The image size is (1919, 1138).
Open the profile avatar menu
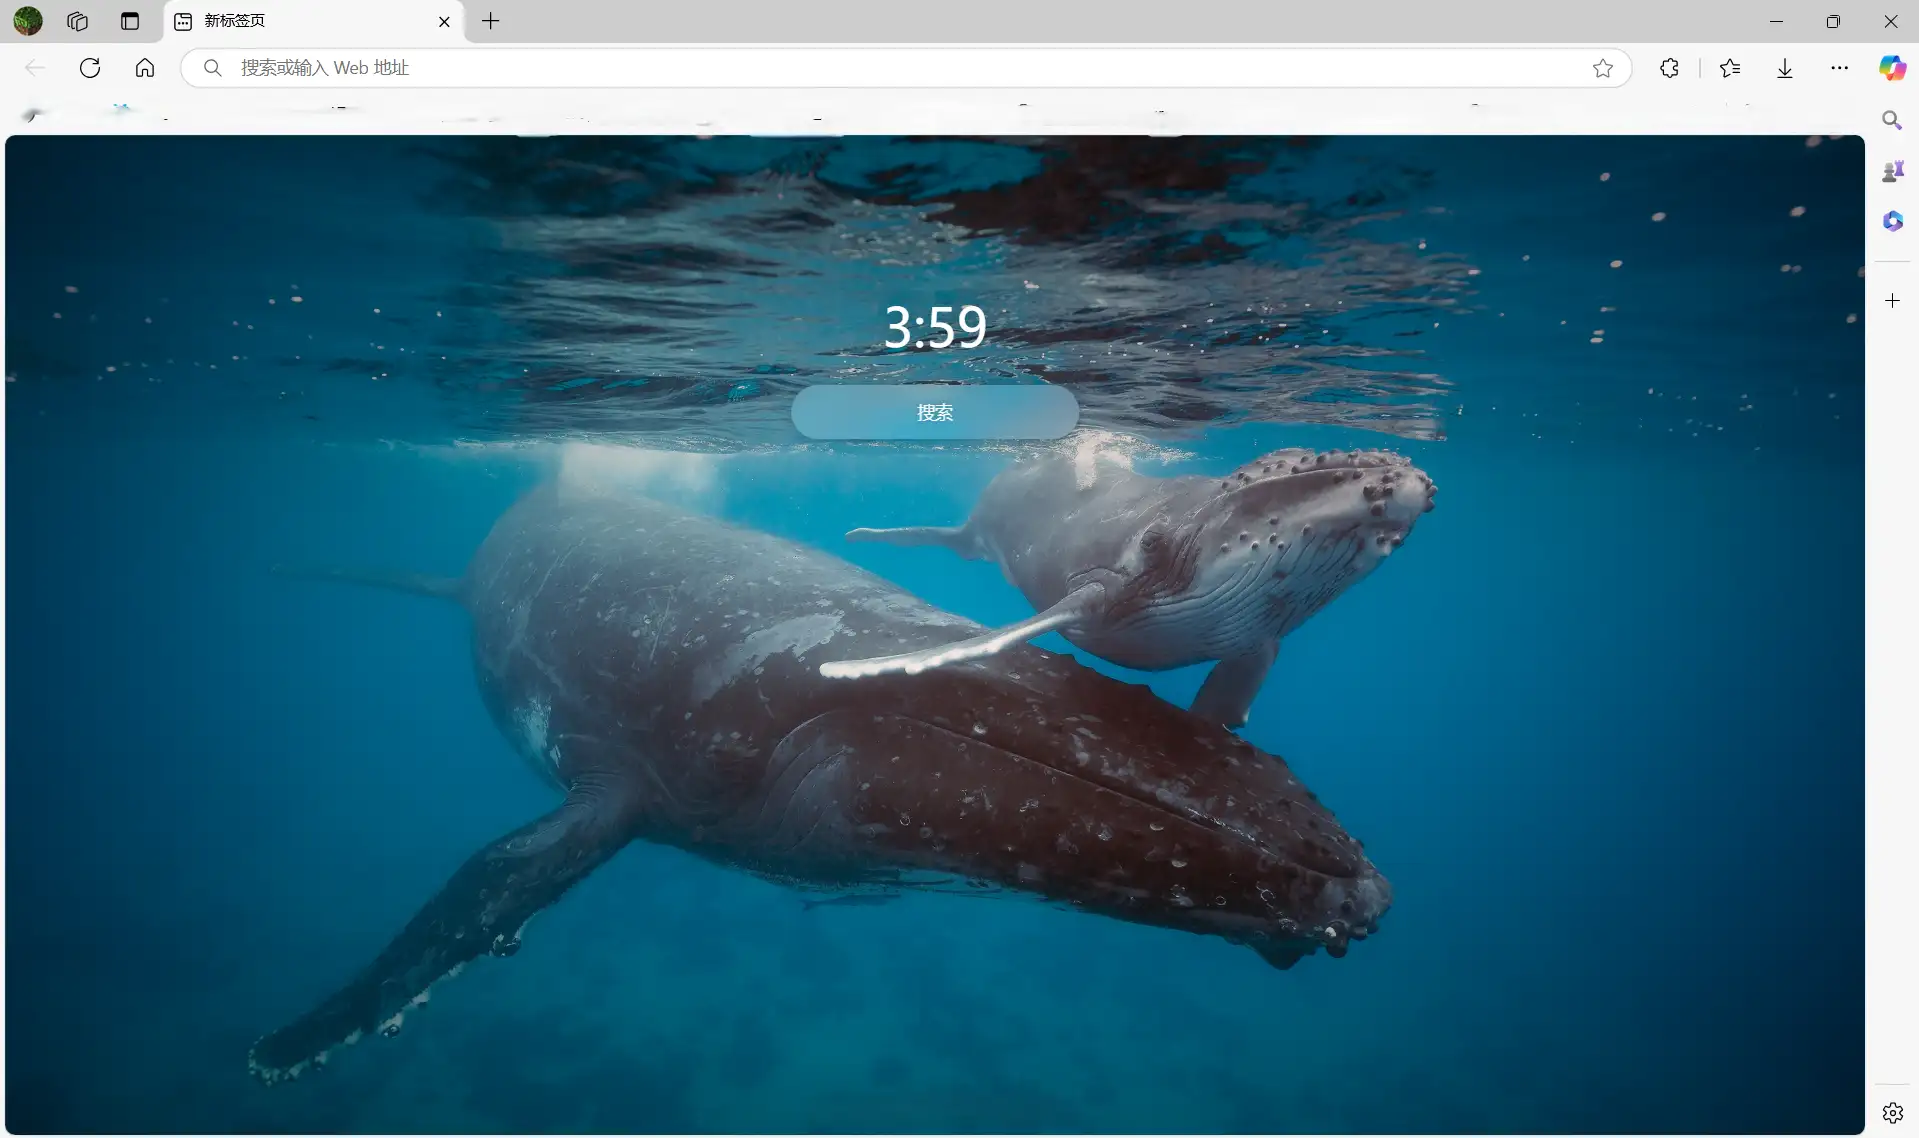[28, 21]
